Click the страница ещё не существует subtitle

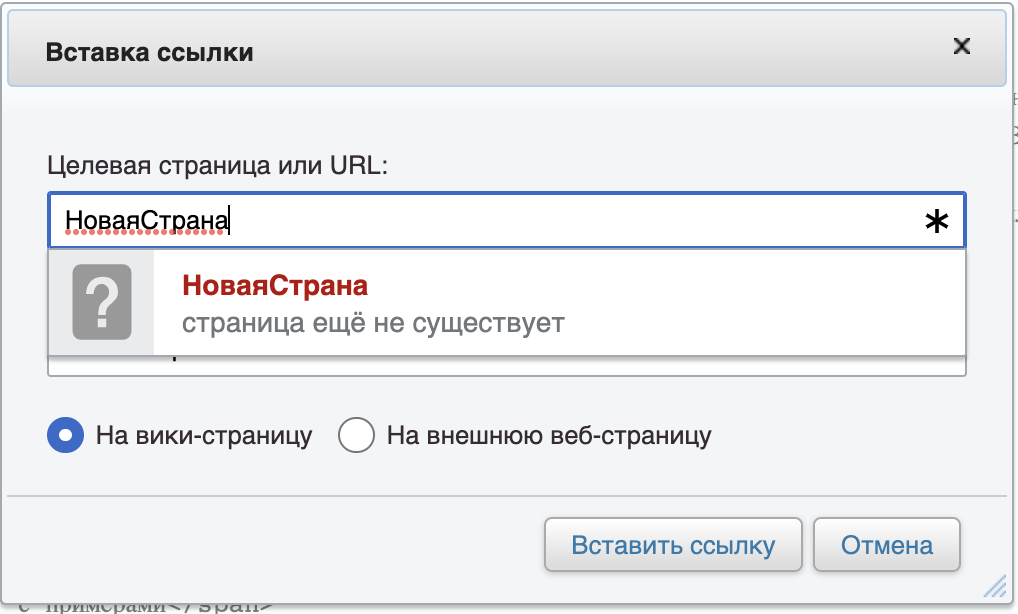click(373, 324)
